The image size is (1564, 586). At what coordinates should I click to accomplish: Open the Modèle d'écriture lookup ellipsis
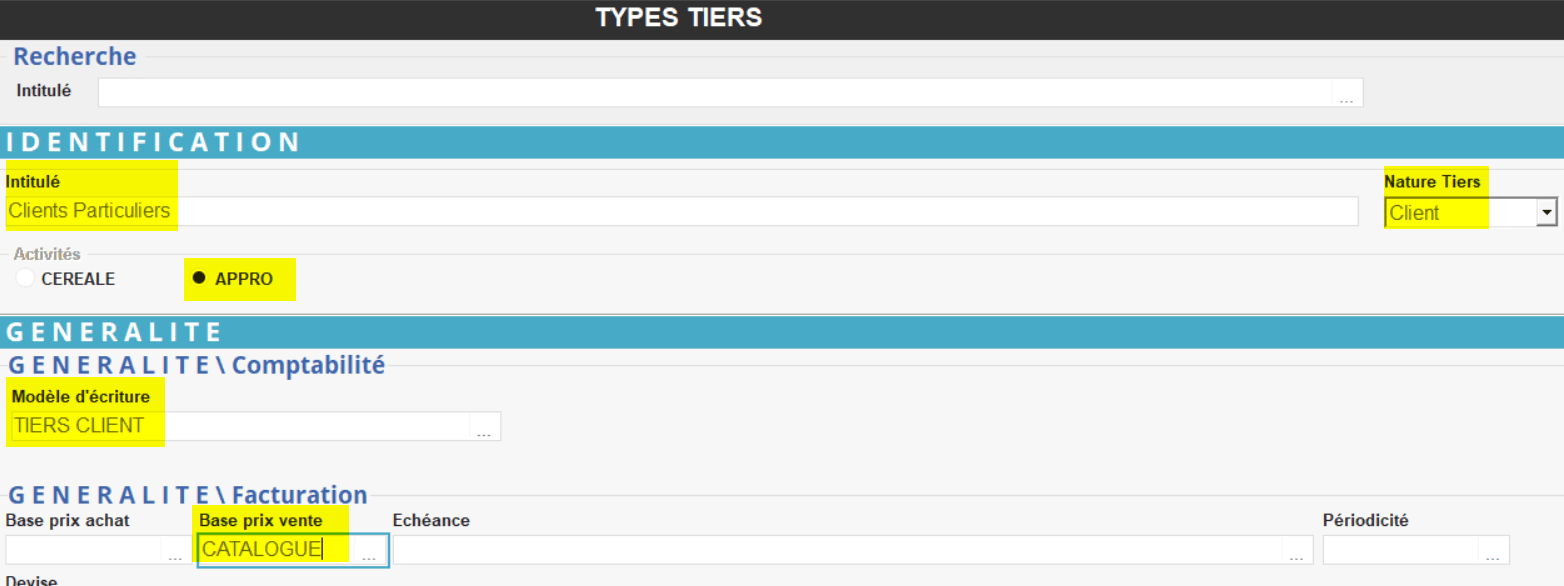click(x=484, y=427)
